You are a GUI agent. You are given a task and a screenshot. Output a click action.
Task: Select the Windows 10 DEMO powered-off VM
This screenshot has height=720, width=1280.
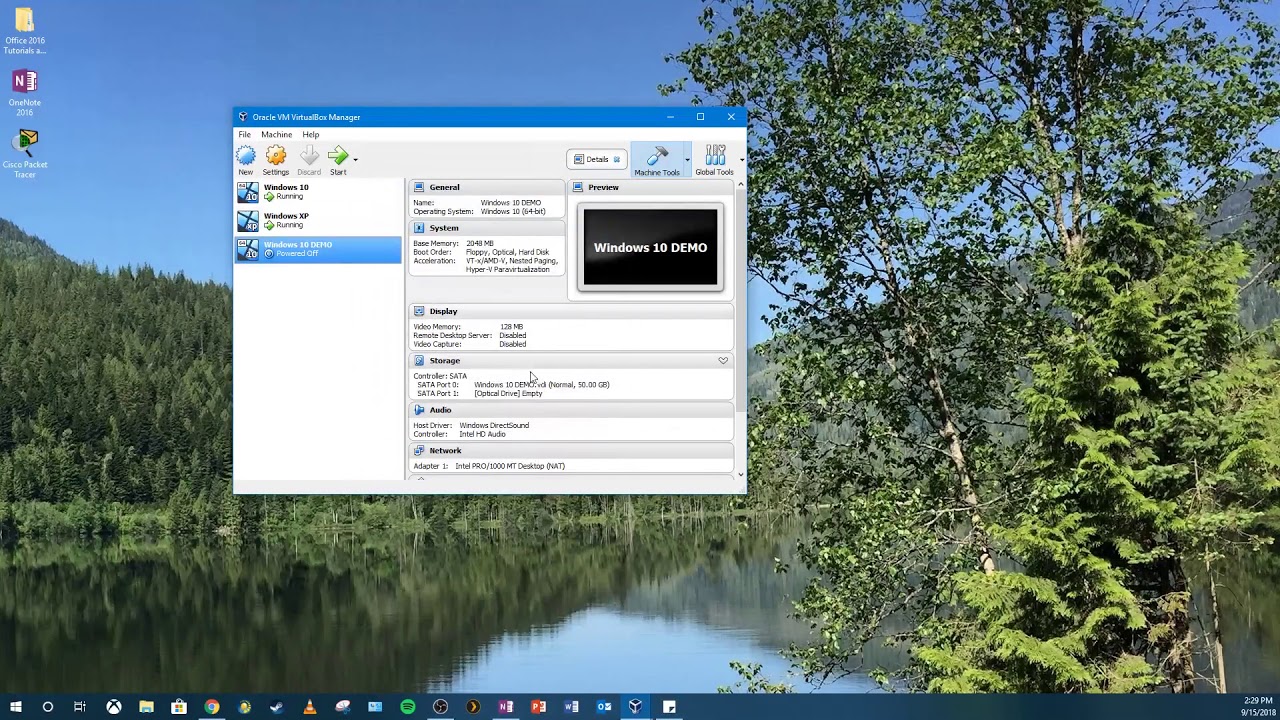coord(319,249)
